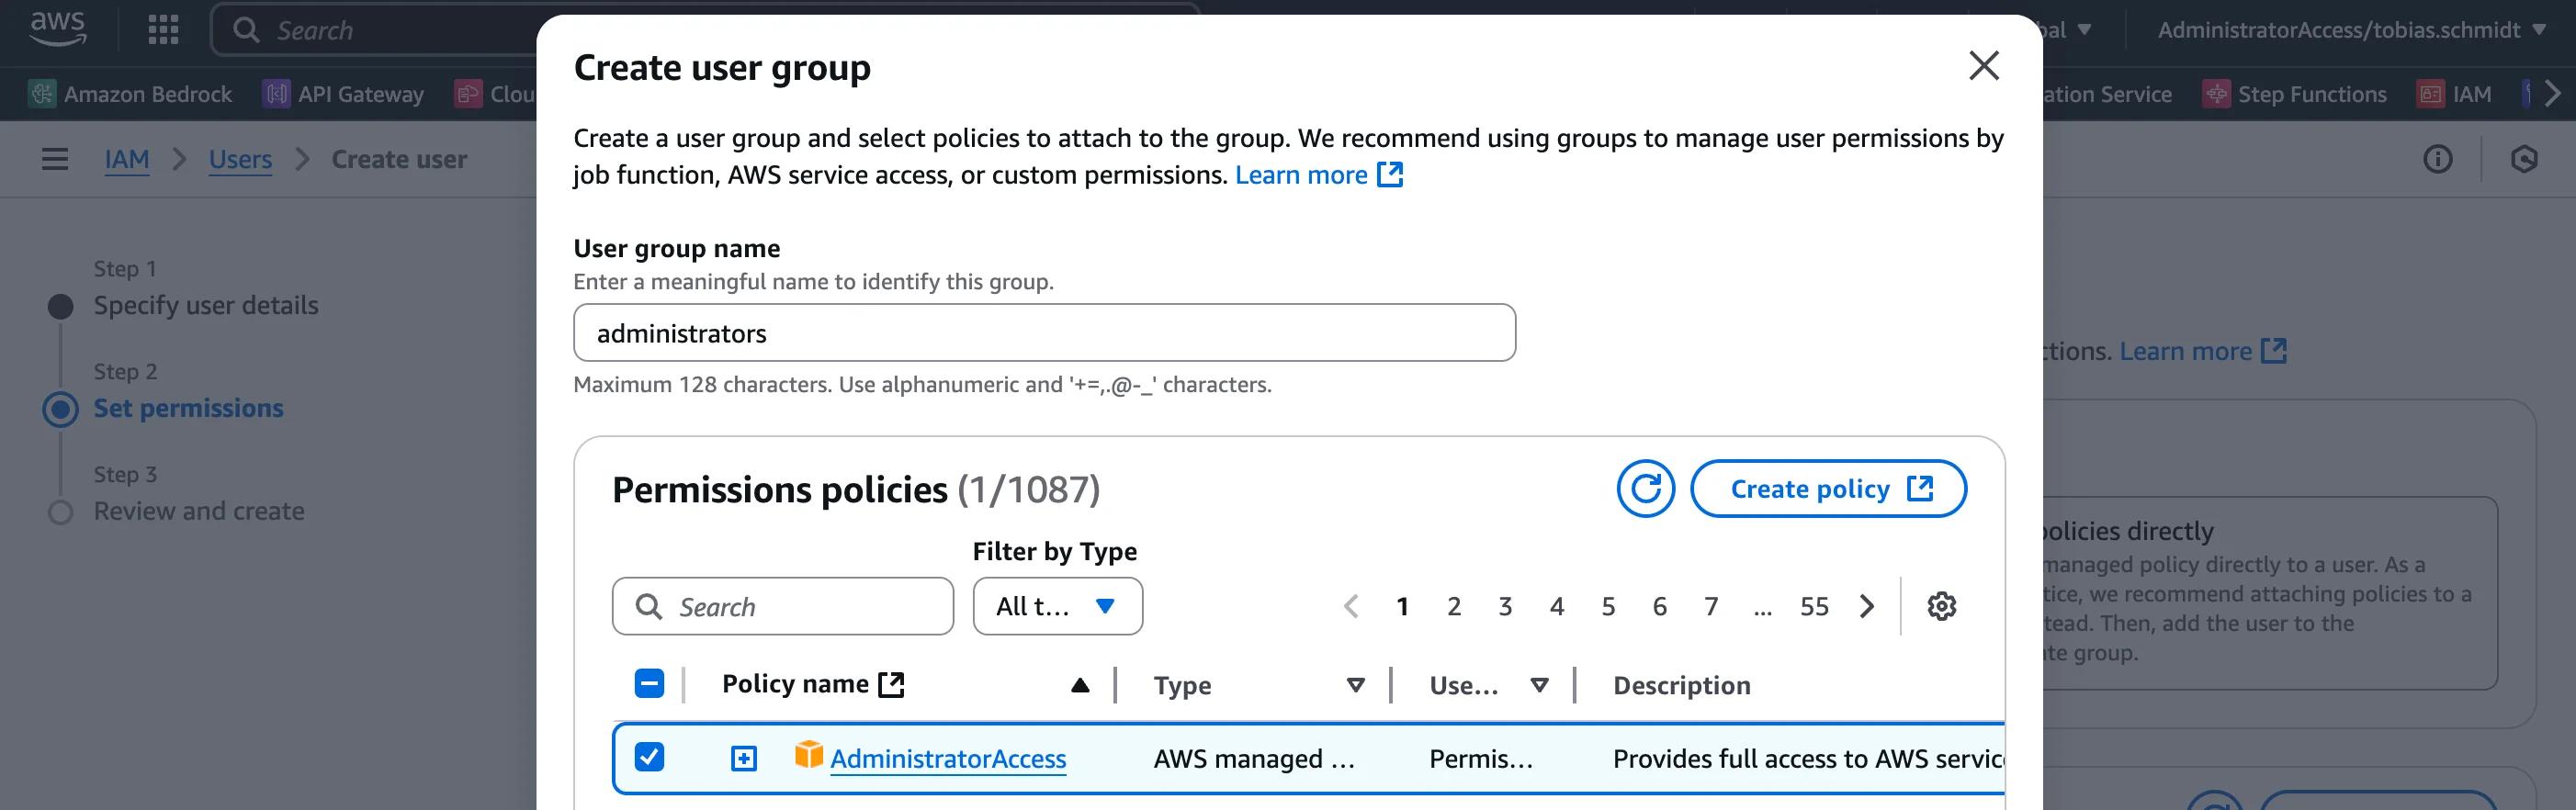Open the Used as column filter arrow
Image resolution: width=2576 pixels, height=810 pixels.
(1539, 685)
